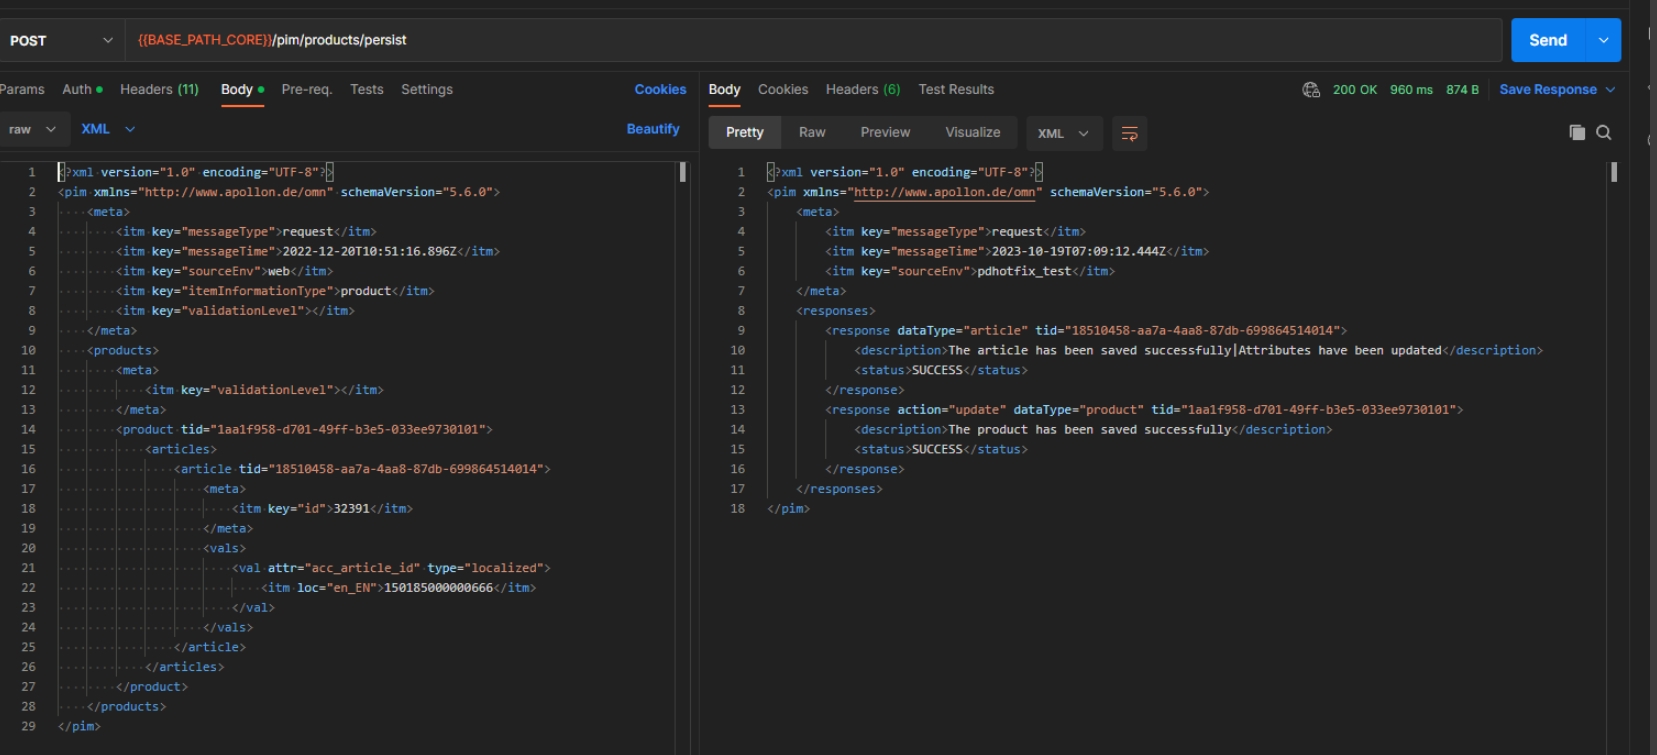Open the Cookies link in request pane
This screenshot has height=755, width=1657.
[660, 90]
